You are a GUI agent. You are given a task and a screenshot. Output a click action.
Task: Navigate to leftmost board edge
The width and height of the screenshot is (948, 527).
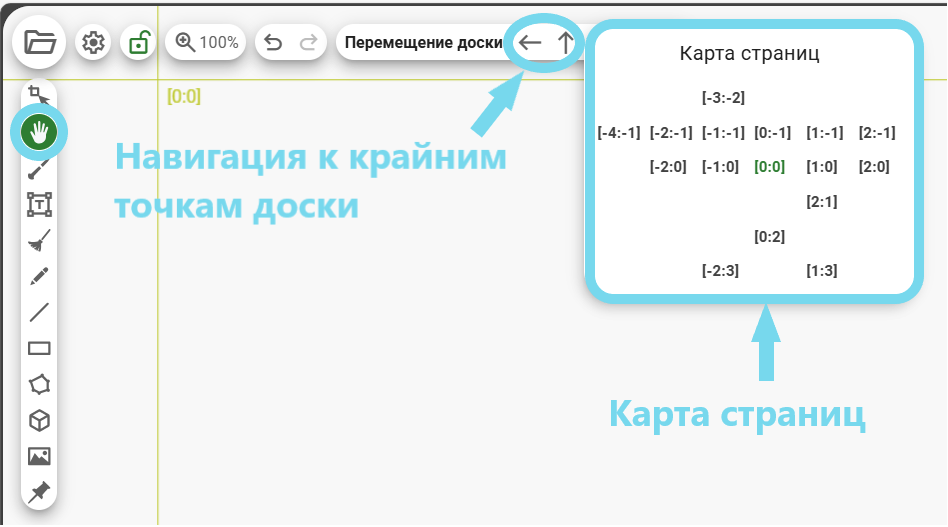(x=530, y=43)
